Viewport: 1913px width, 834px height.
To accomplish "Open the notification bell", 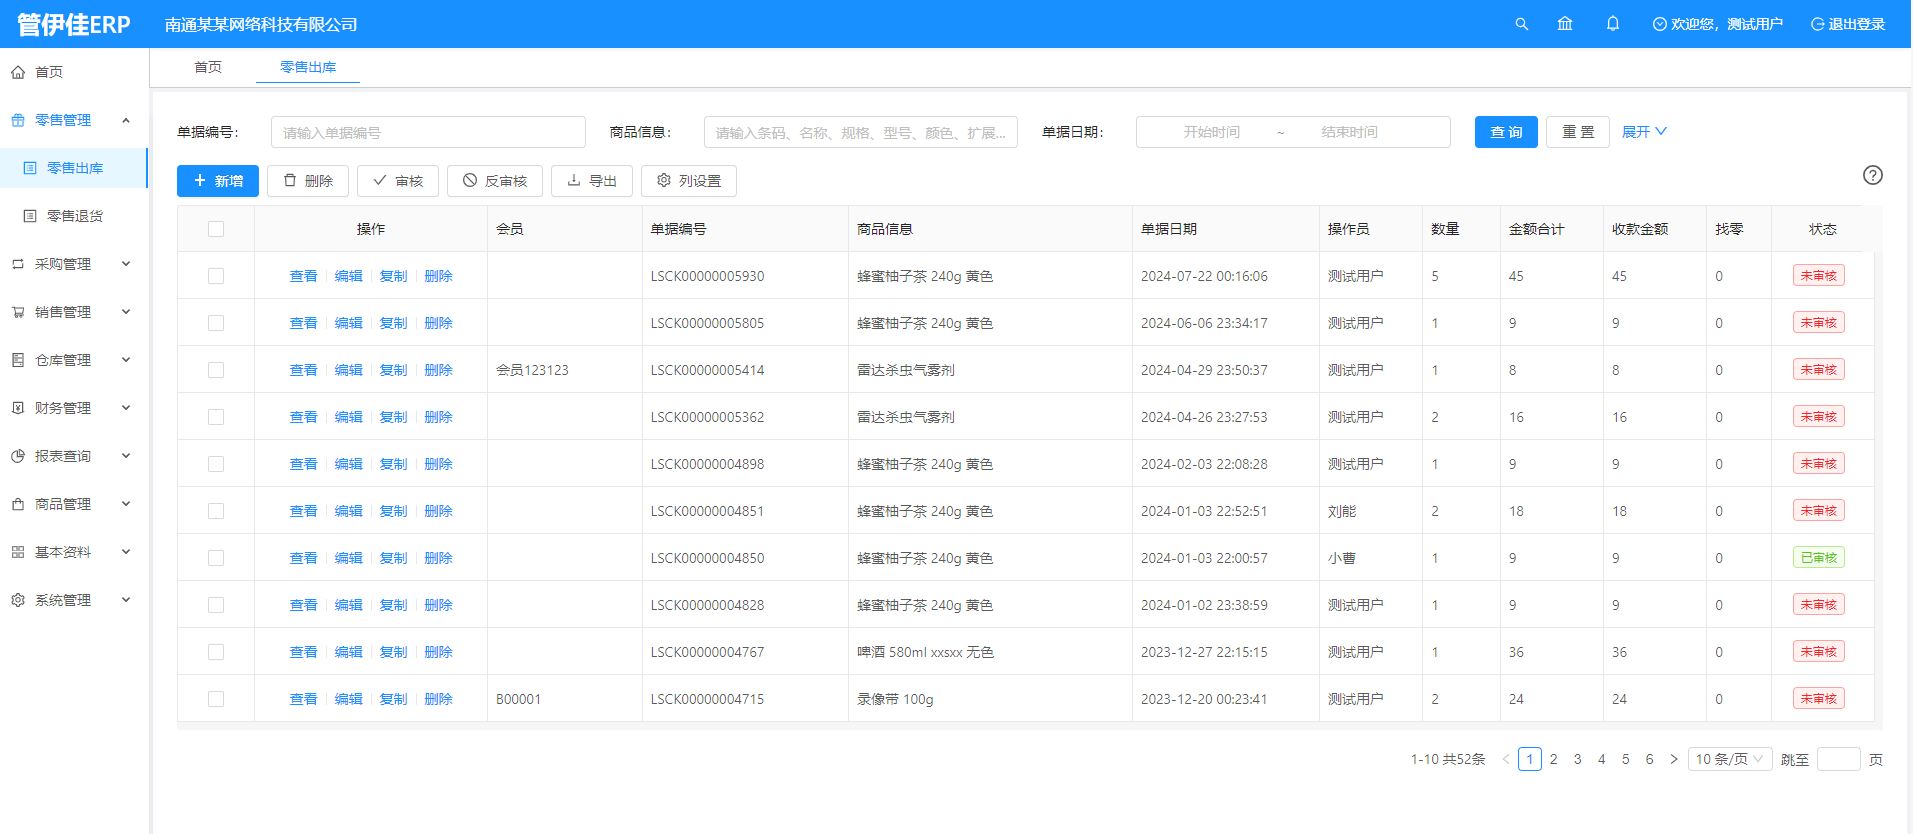I will tap(1612, 24).
